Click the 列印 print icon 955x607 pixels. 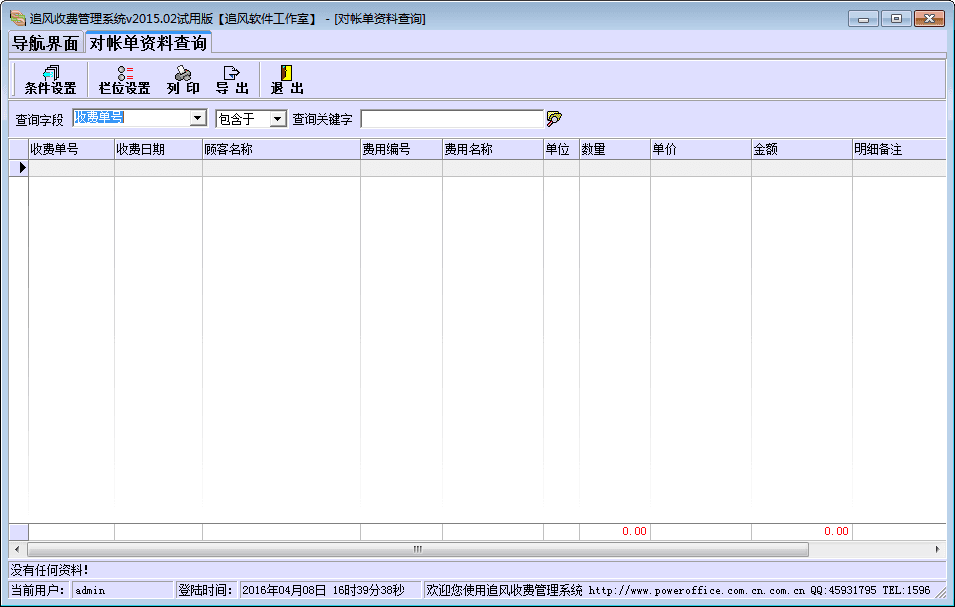pyautogui.click(x=183, y=79)
